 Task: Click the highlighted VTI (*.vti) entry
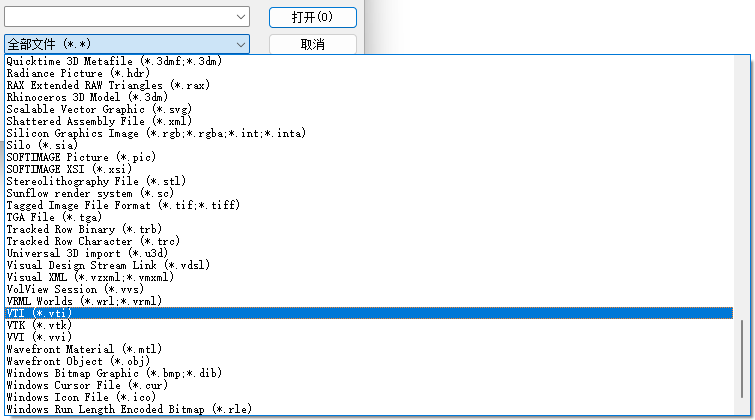369,313
